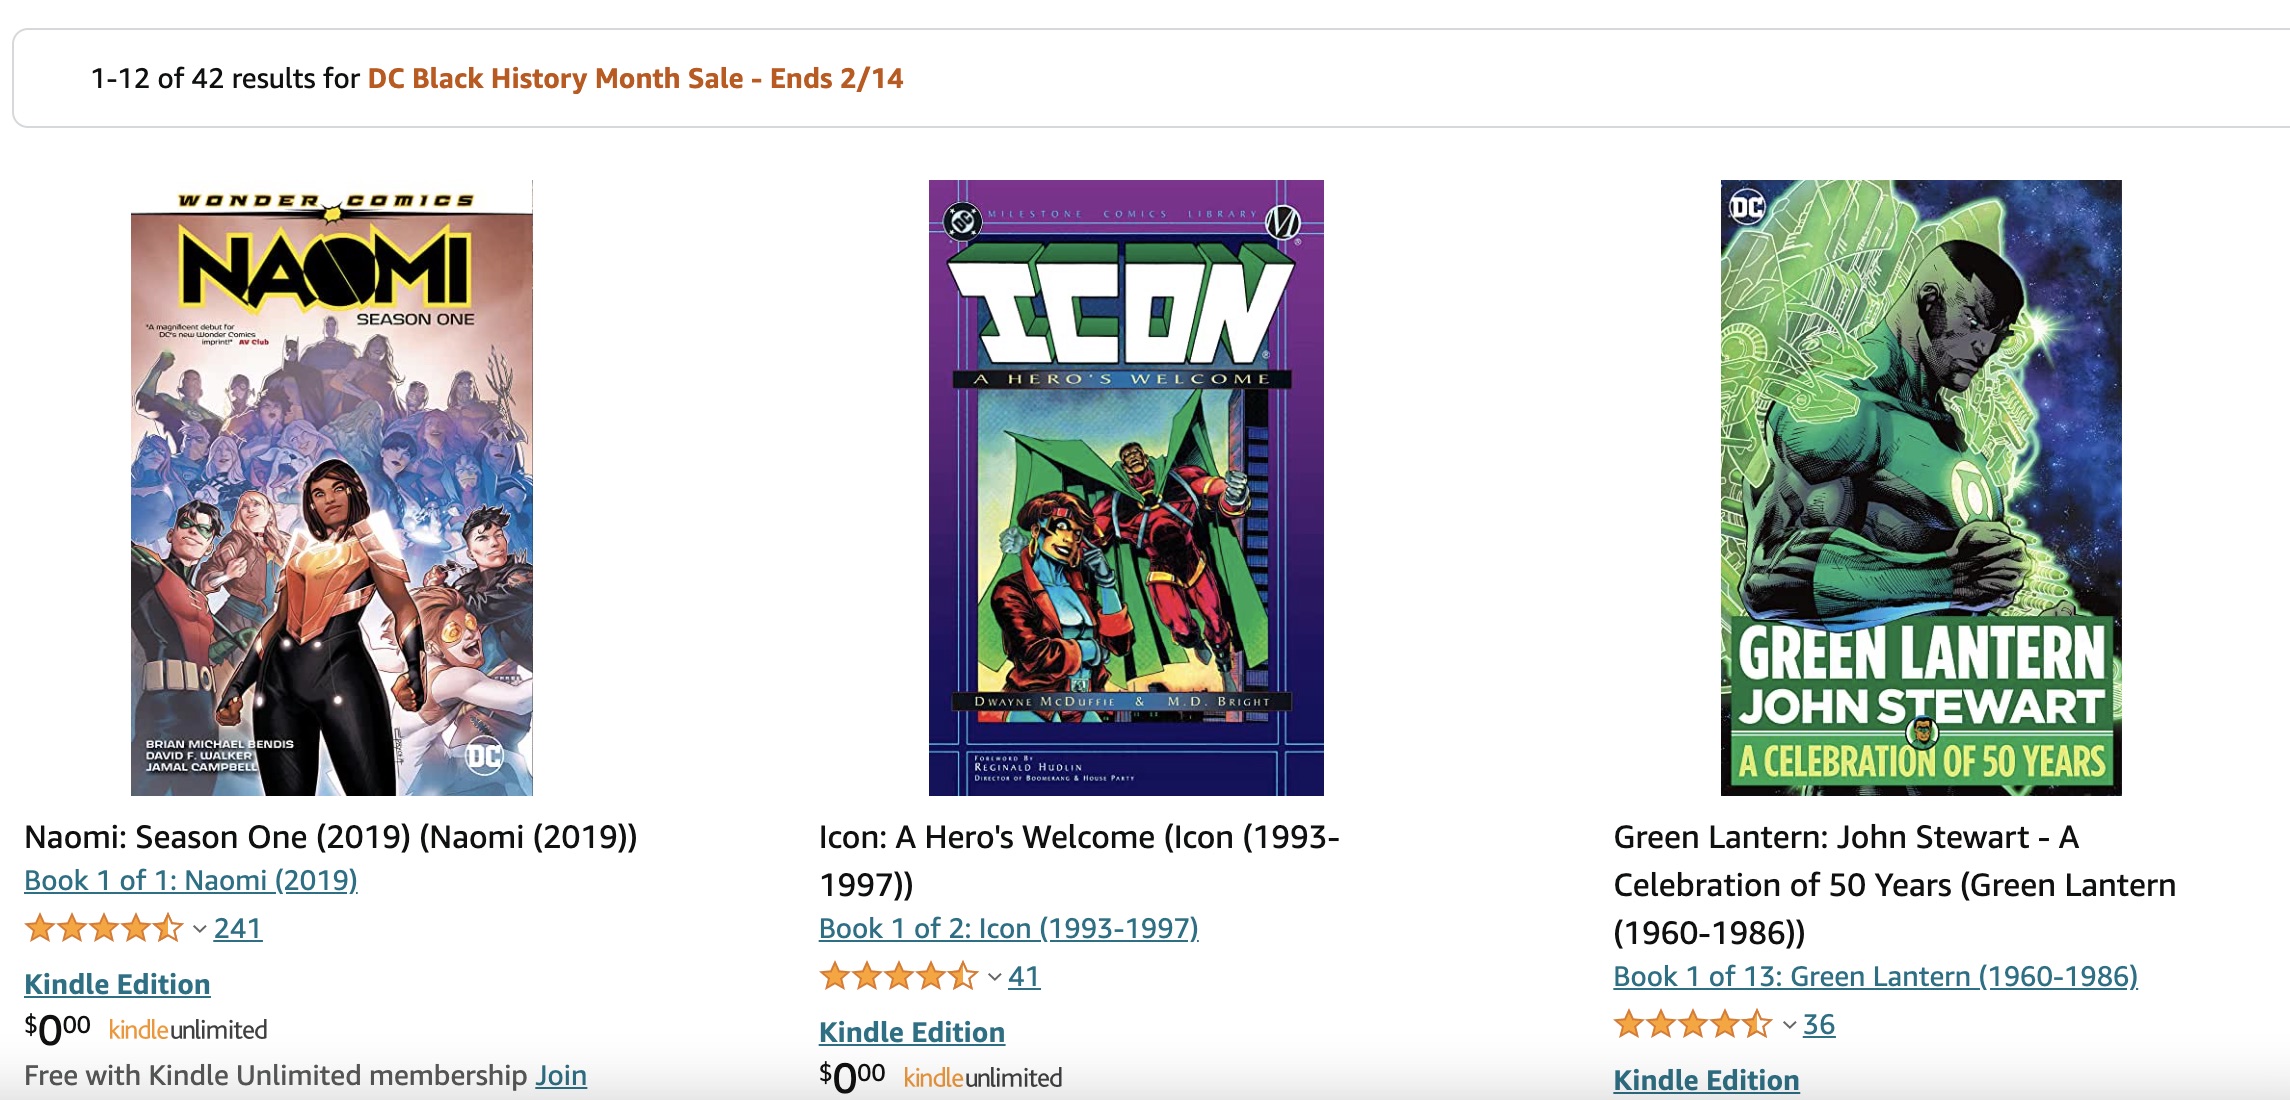Viewport: 2290px width, 1100px height.
Task: Open Book 1 of 1: Naomi (2019) series
Action: pos(191,881)
